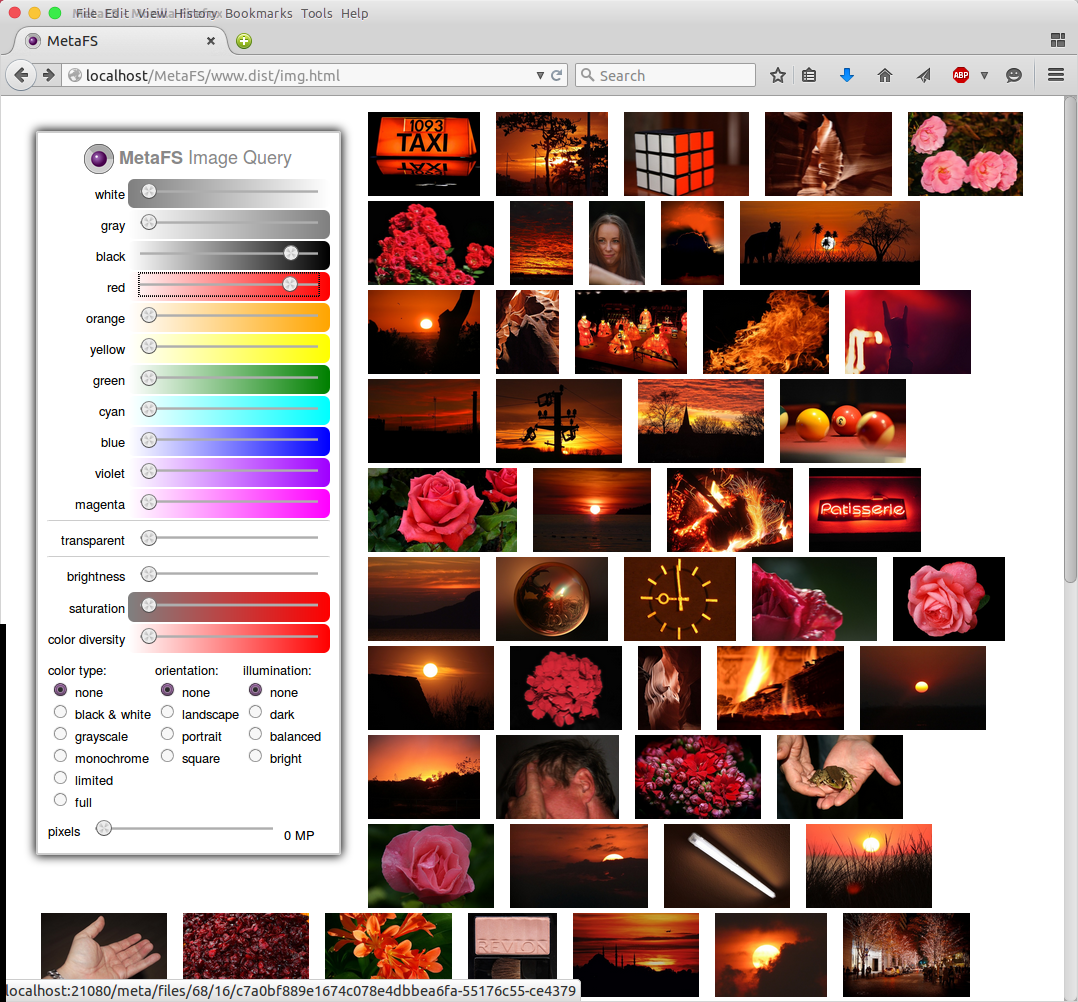This screenshot has height=1002, width=1078.
Task: Click the blue color slider
Action: [229, 439]
